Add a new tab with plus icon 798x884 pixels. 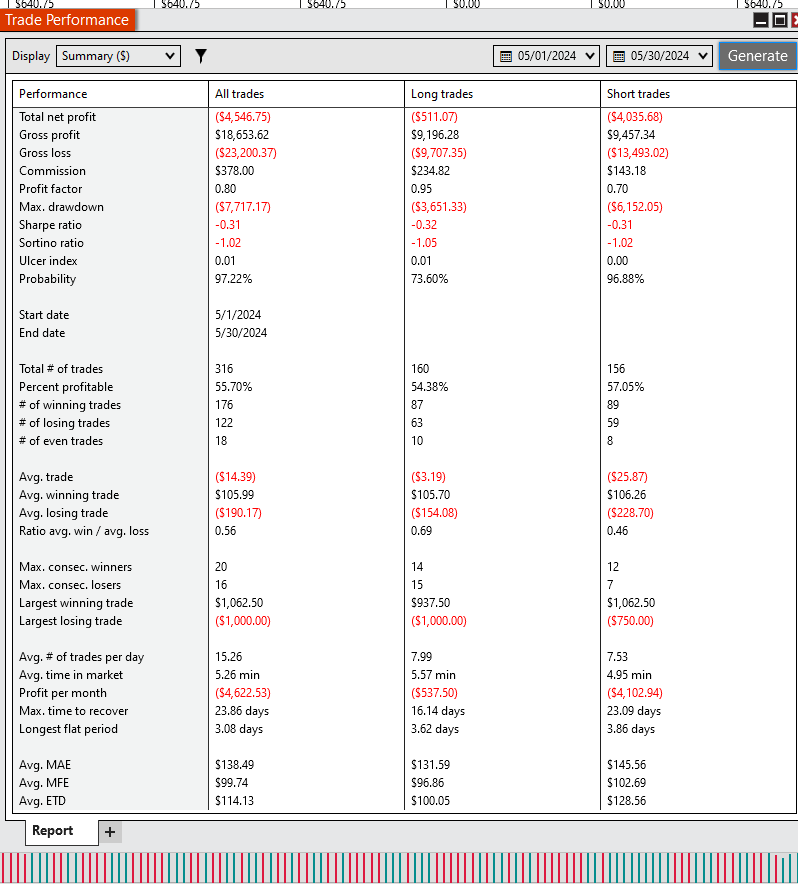[x=110, y=832]
